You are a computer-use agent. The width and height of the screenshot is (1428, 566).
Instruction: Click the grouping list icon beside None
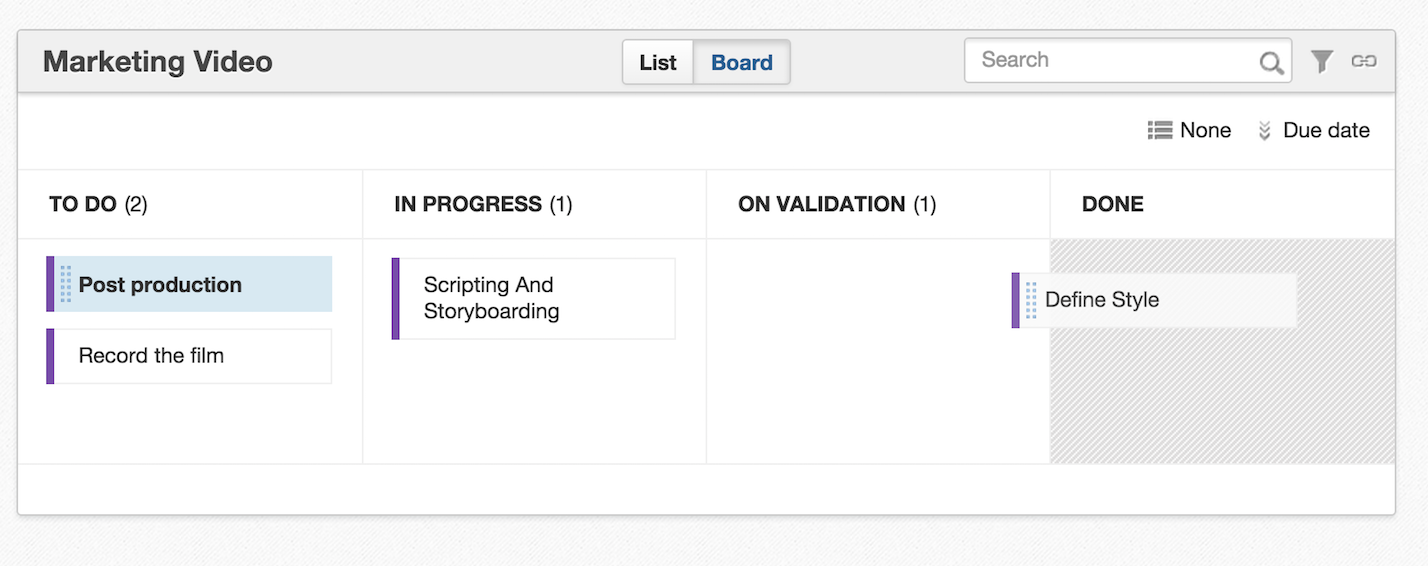pyautogui.click(x=1160, y=130)
